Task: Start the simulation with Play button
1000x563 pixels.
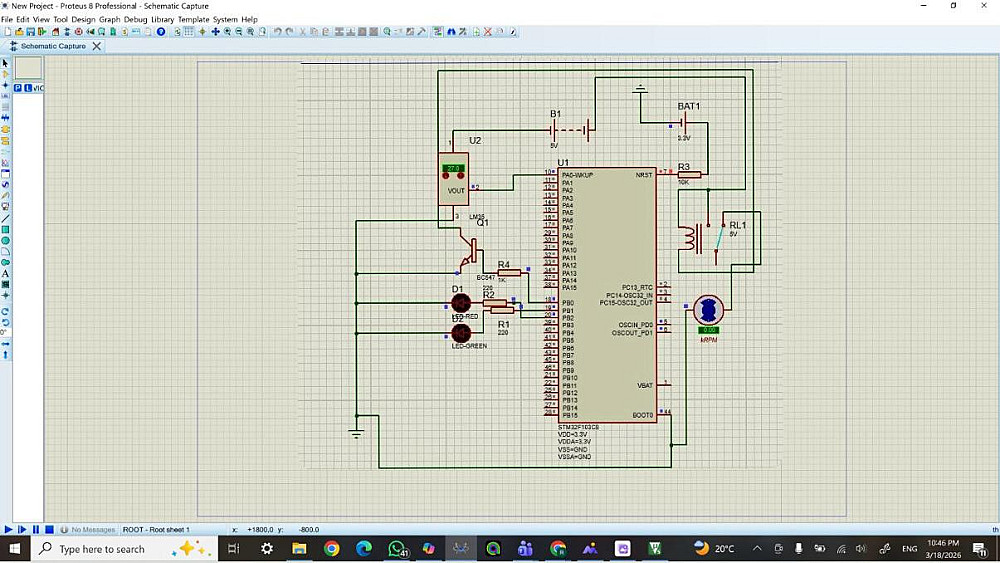Action: [8, 529]
